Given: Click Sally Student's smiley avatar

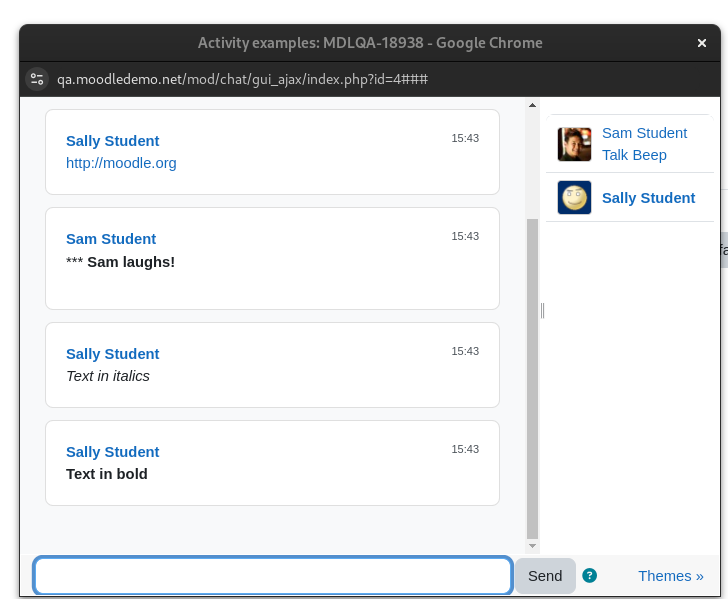Looking at the screenshot, I should 574,197.
